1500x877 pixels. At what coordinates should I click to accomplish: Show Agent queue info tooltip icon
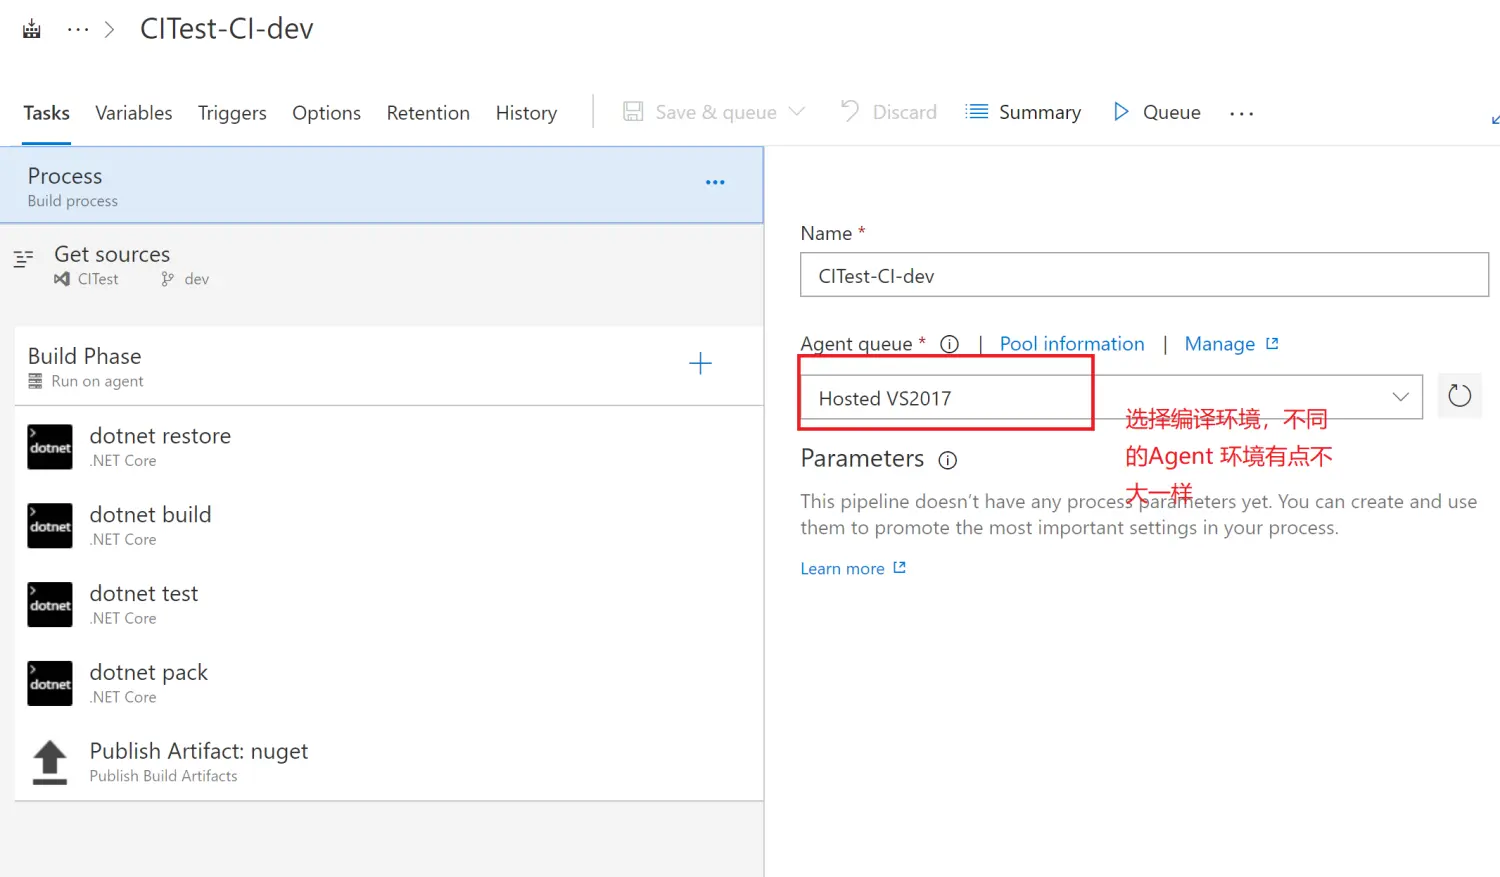point(949,344)
